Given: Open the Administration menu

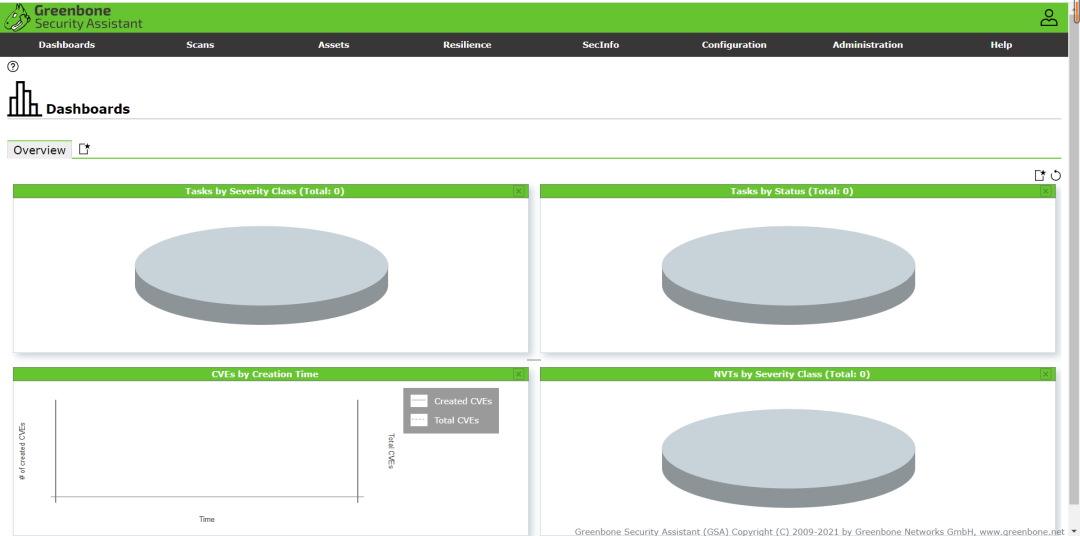Looking at the screenshot, I should (x=868, y=45).
